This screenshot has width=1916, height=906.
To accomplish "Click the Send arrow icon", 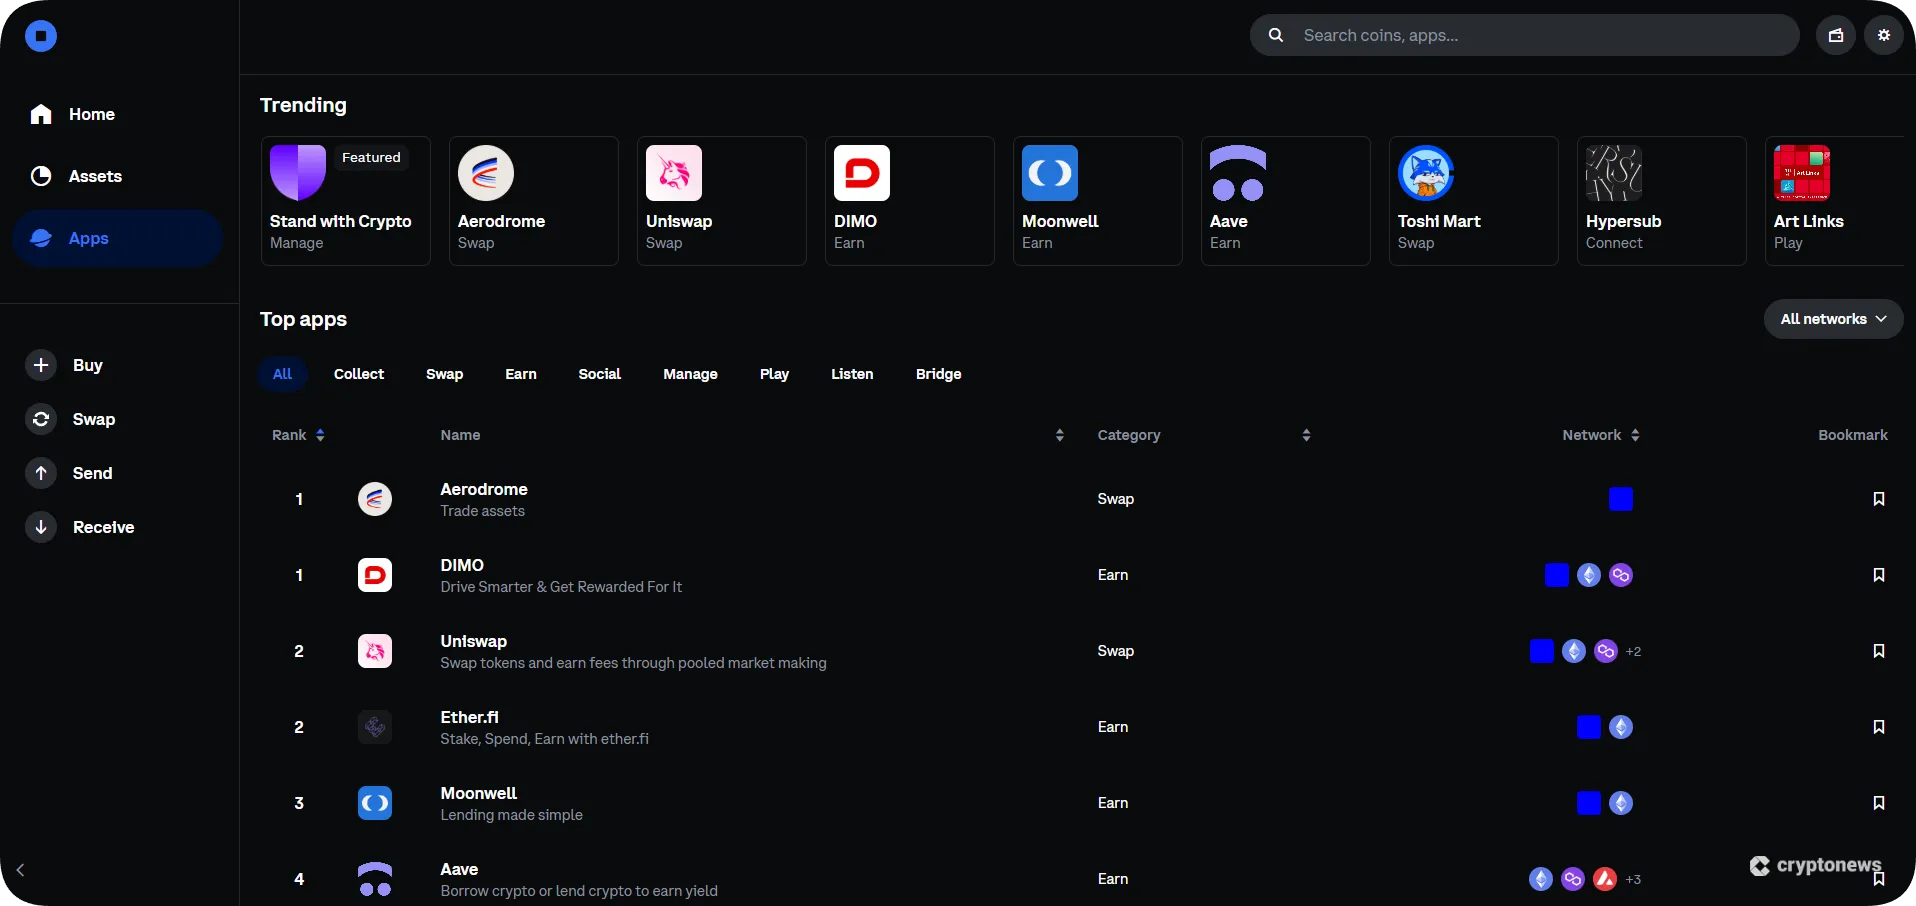I will 41,473.
